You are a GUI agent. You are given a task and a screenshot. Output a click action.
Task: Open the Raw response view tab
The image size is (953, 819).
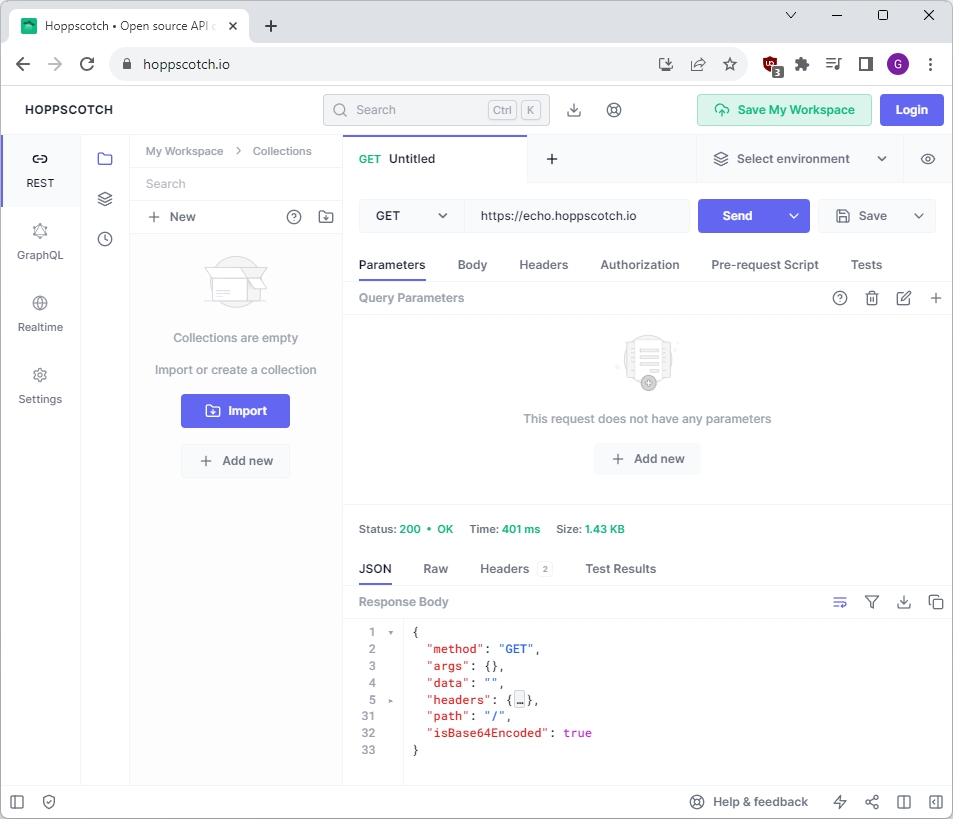pyautogui.click(x=435, y=568)
